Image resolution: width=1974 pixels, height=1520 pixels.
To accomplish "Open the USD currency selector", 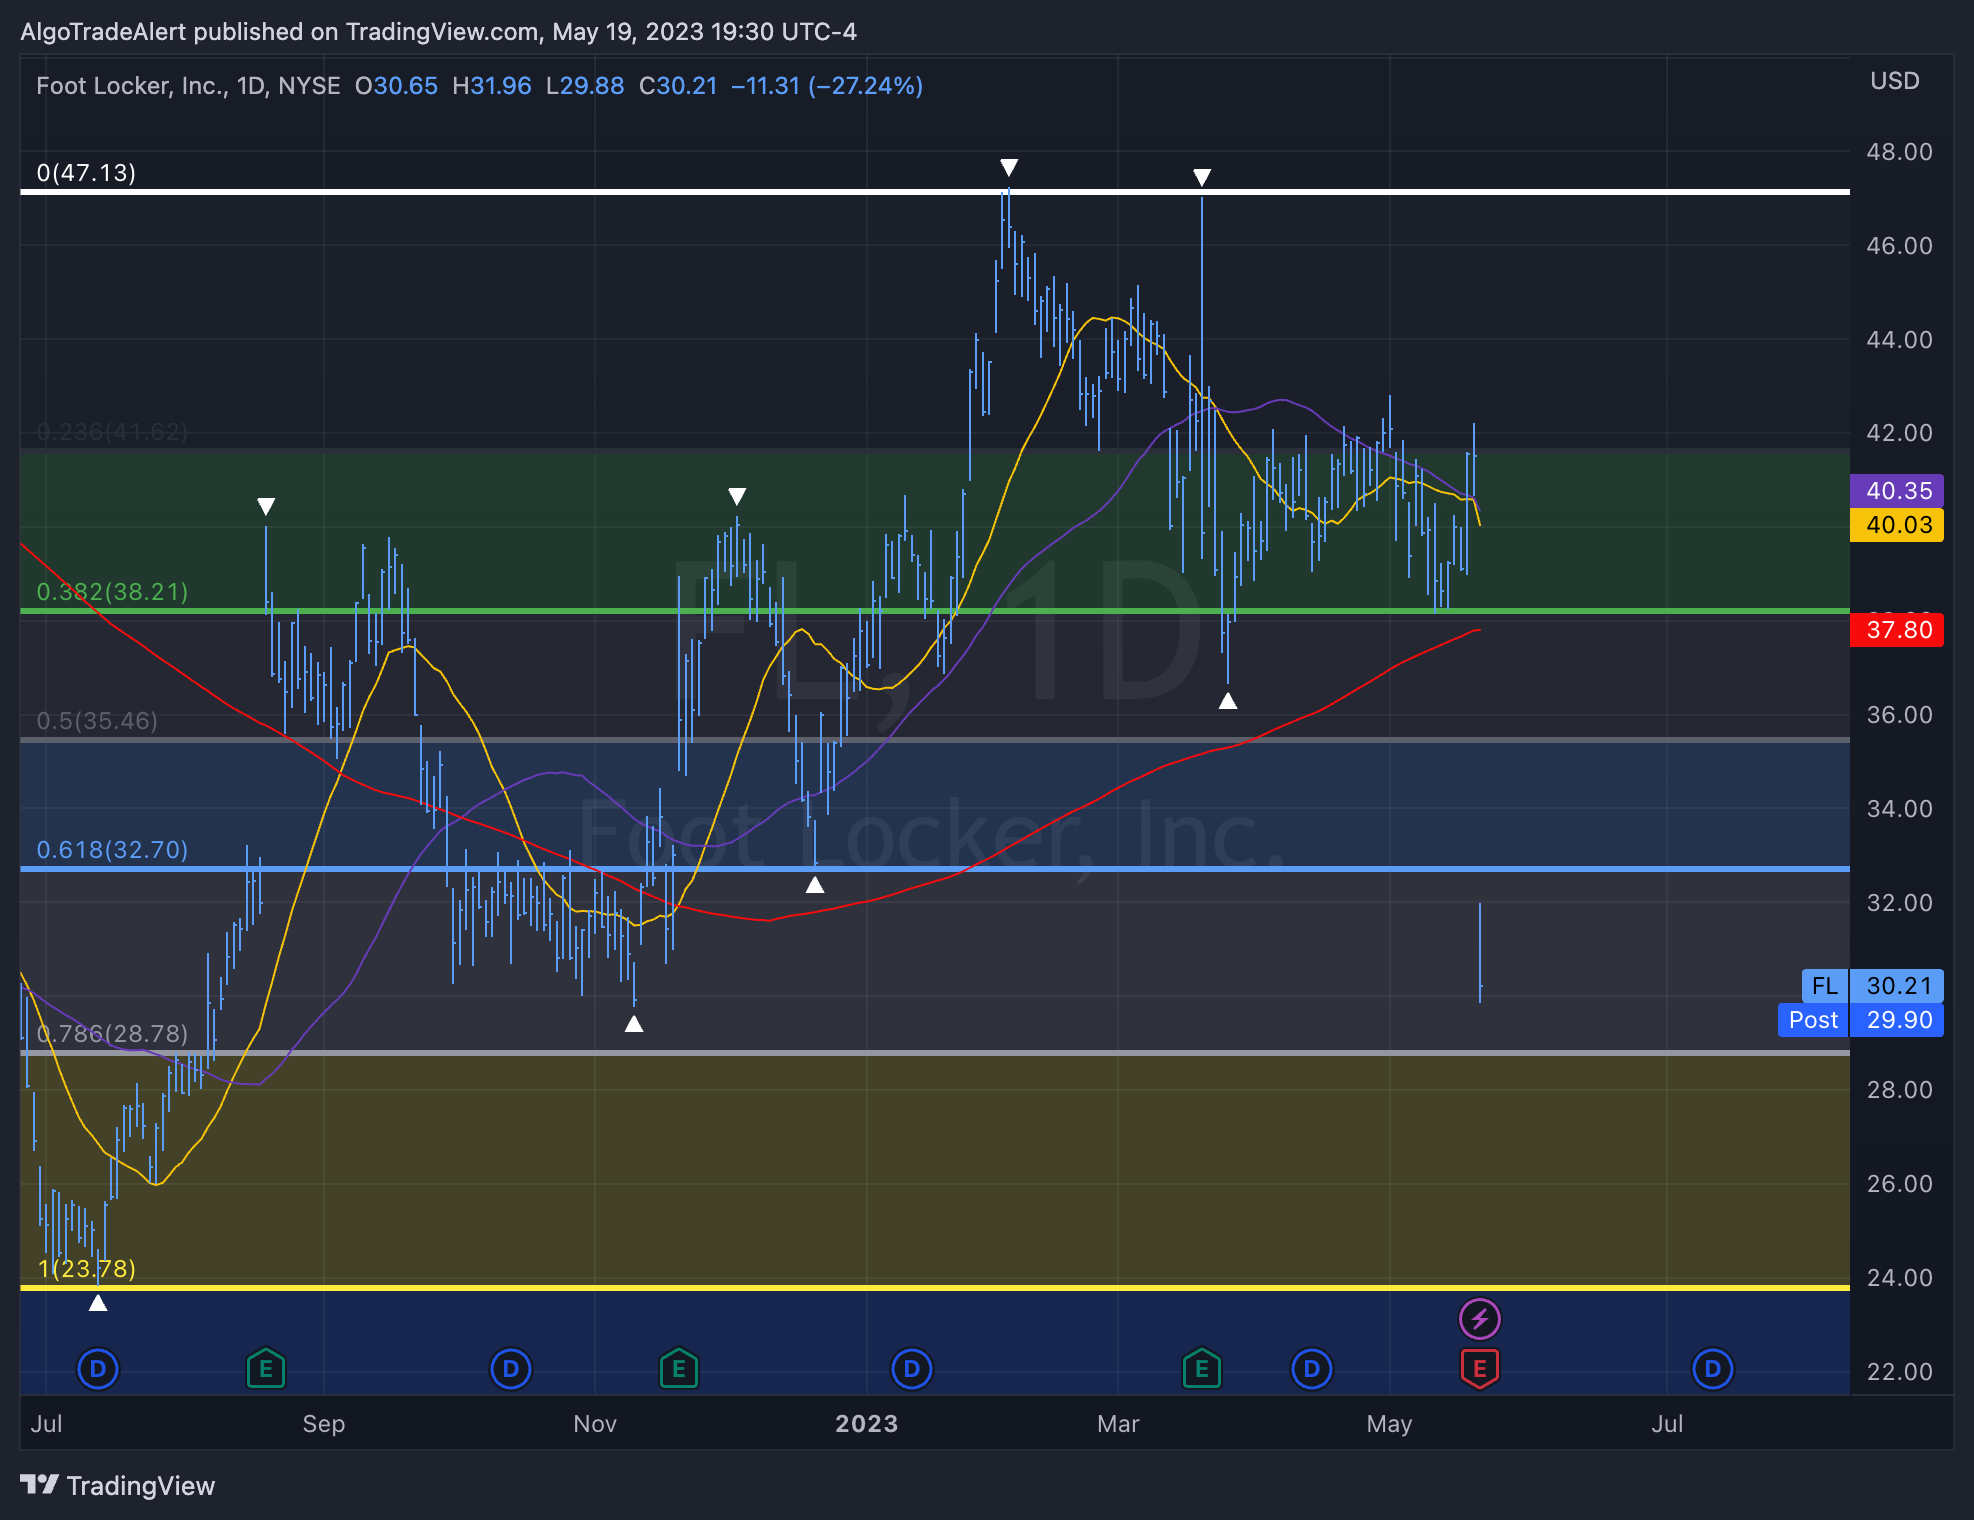I will click(x=1895, y=81).
